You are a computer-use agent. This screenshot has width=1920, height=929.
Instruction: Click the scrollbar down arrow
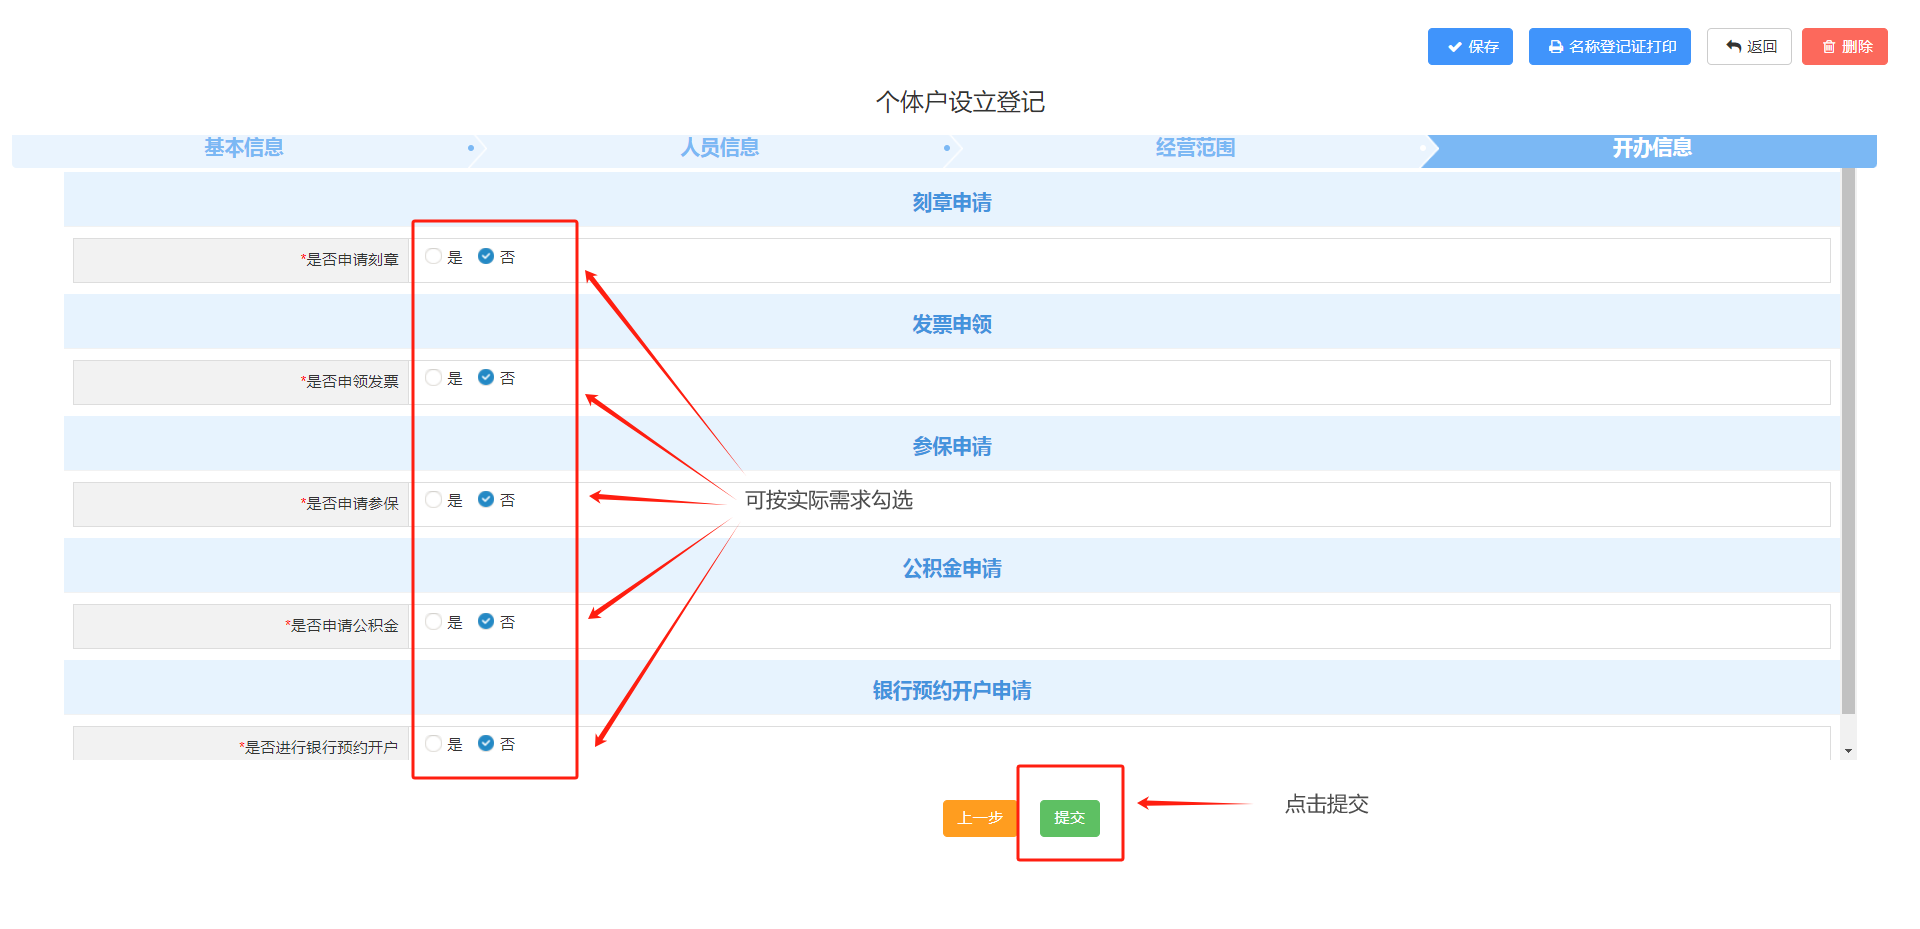click(1848, 751)
